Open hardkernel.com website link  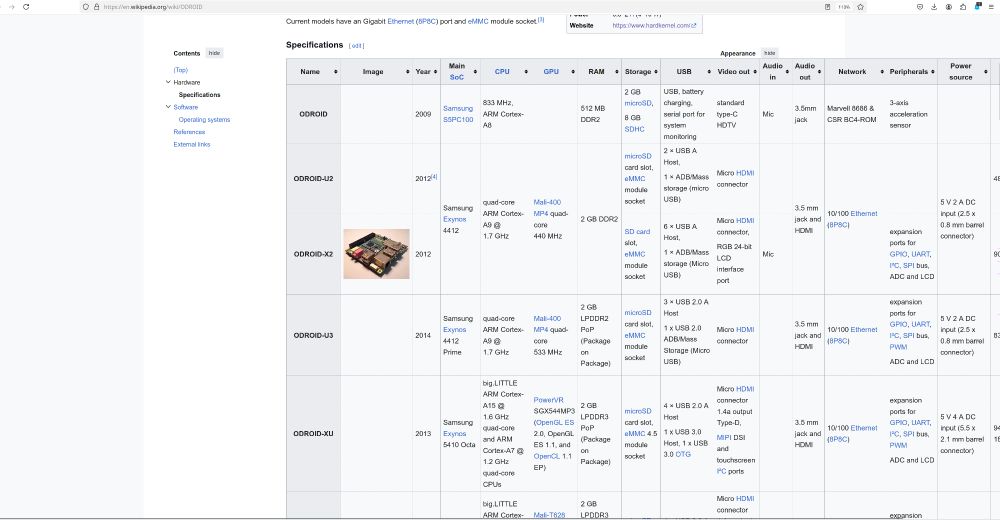tap(654, 26)
